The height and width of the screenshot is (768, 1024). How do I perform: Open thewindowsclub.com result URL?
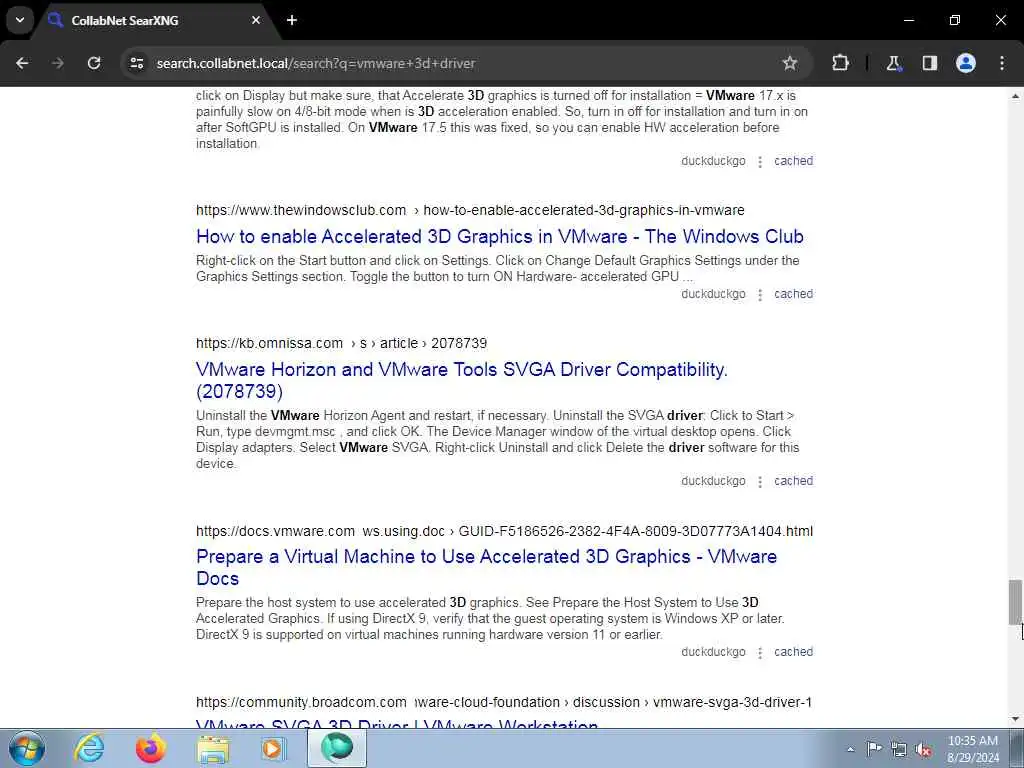[x=470, y=210]
